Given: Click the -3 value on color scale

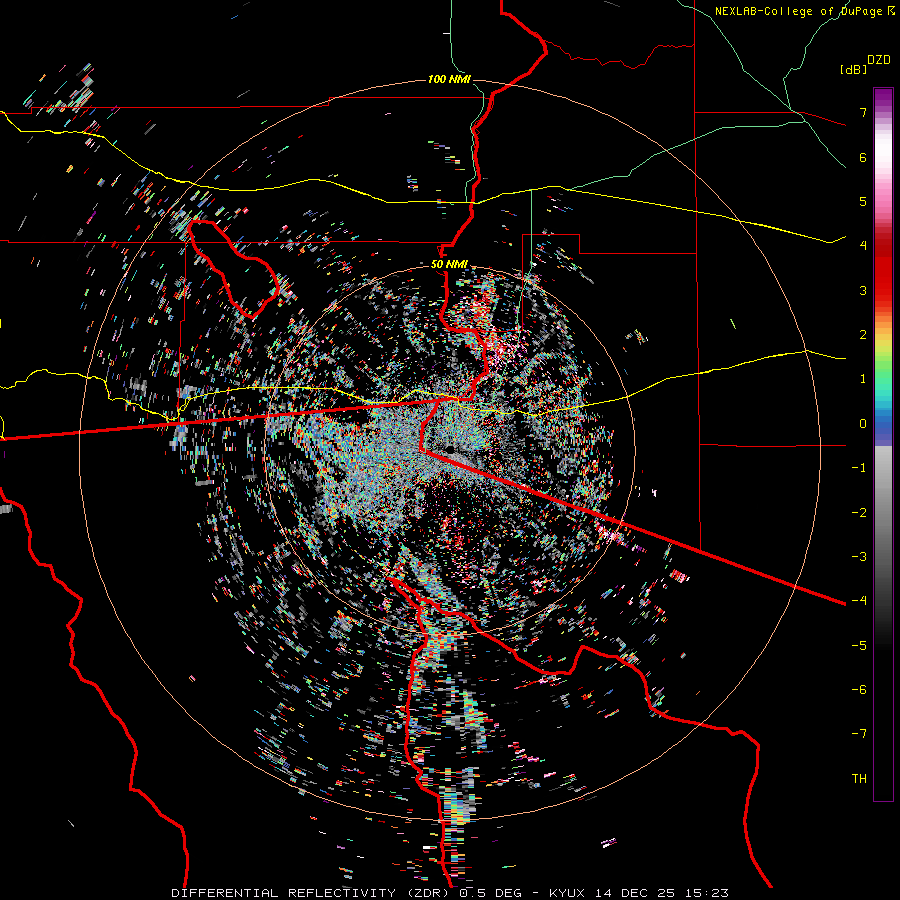Looking at the screenshot, I should coord(859,557).
